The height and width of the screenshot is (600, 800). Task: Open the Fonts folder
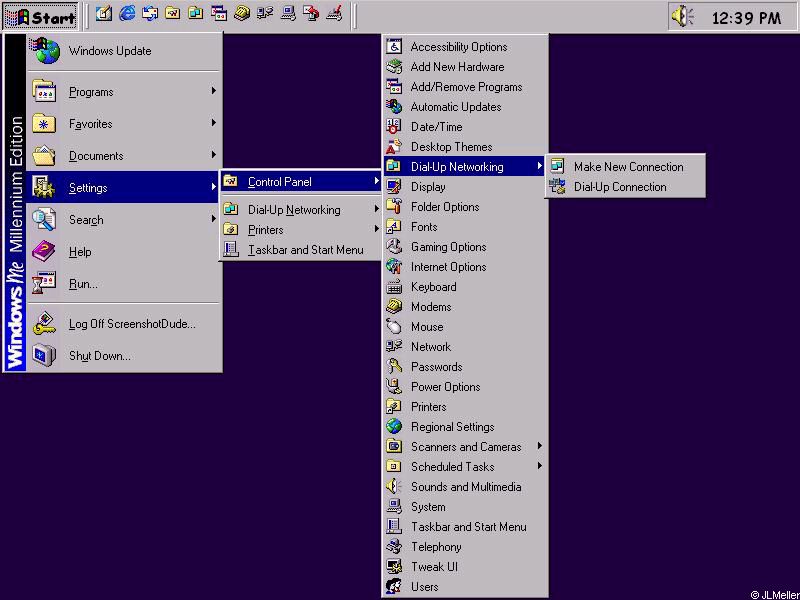[x=465, y=227]
